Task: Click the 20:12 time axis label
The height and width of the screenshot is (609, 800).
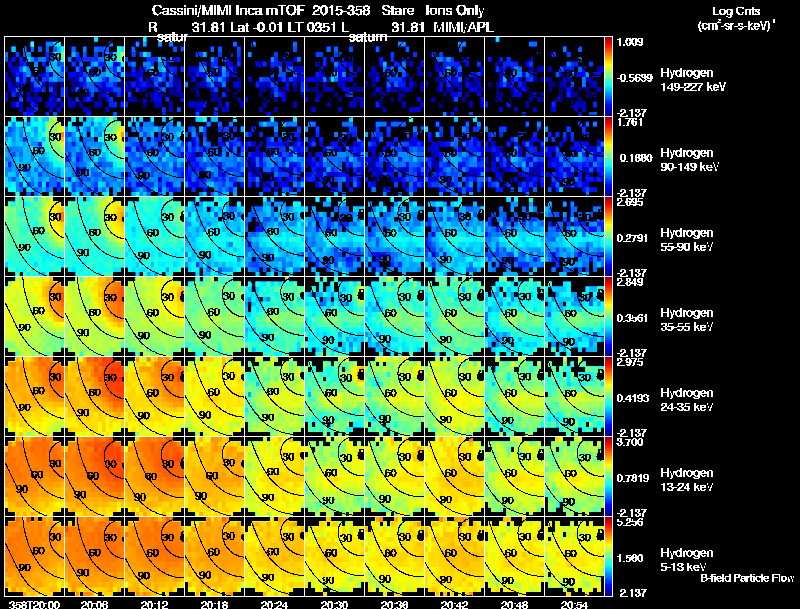Action: pos(155,605)
